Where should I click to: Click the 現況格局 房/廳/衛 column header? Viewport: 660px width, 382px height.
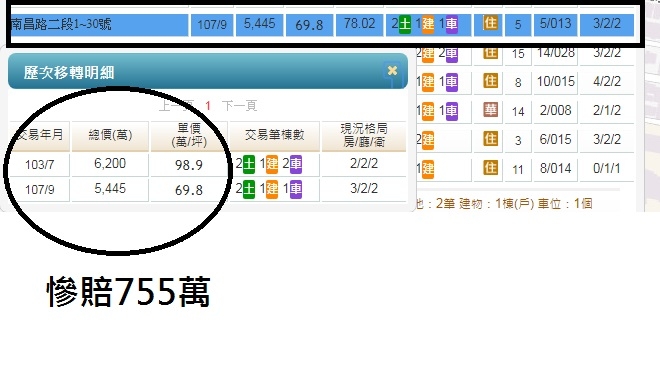(x=364, y=135)
